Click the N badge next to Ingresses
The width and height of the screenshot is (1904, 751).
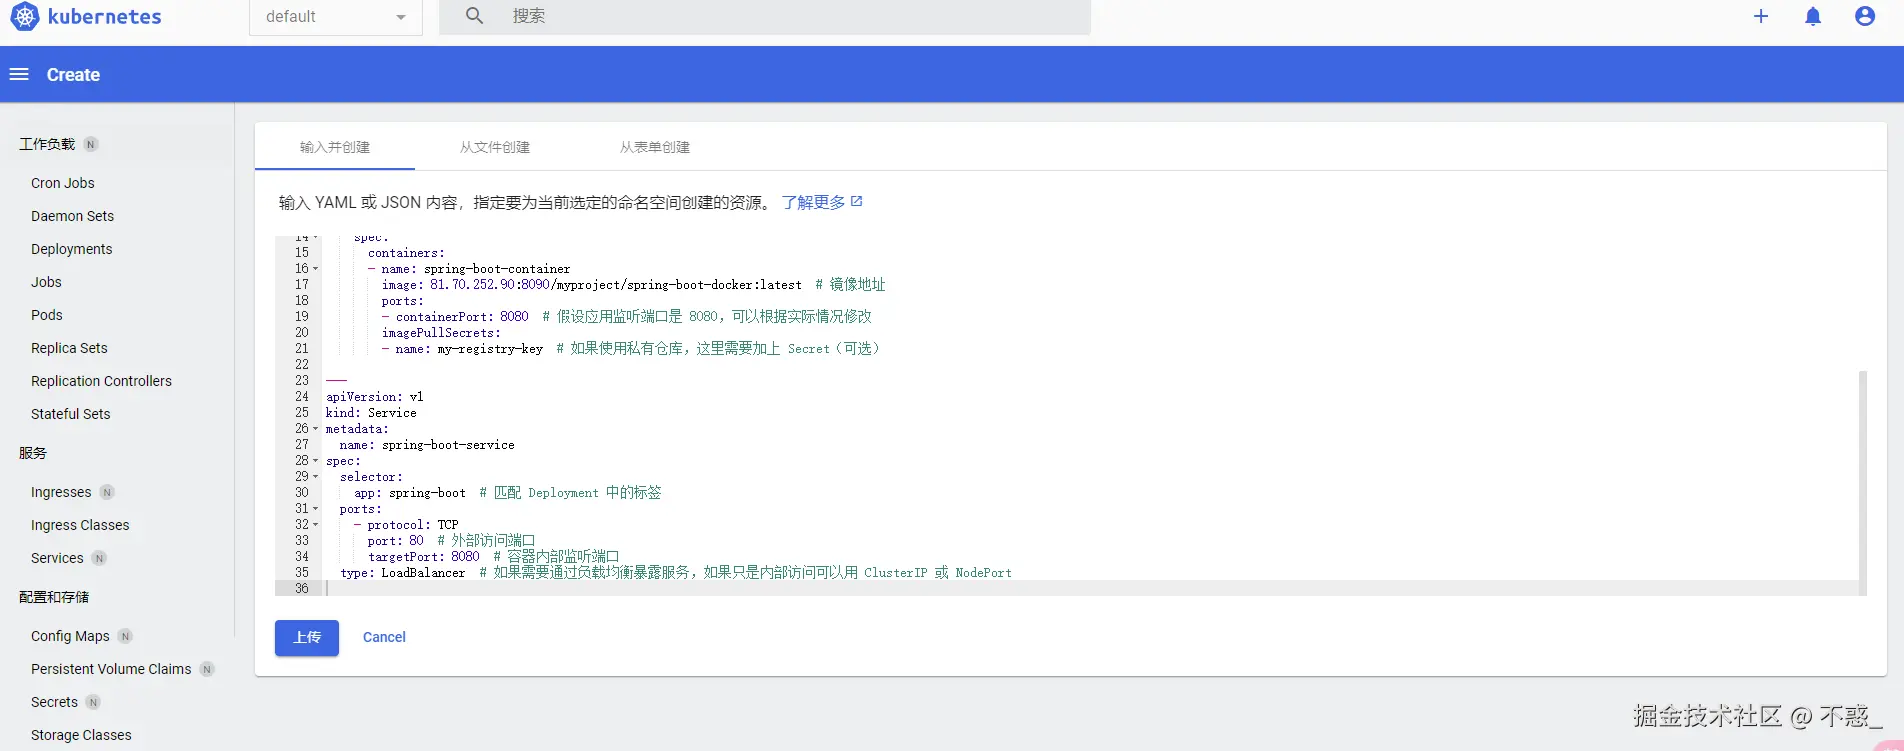pyautogui.click(x=107, y=492)
